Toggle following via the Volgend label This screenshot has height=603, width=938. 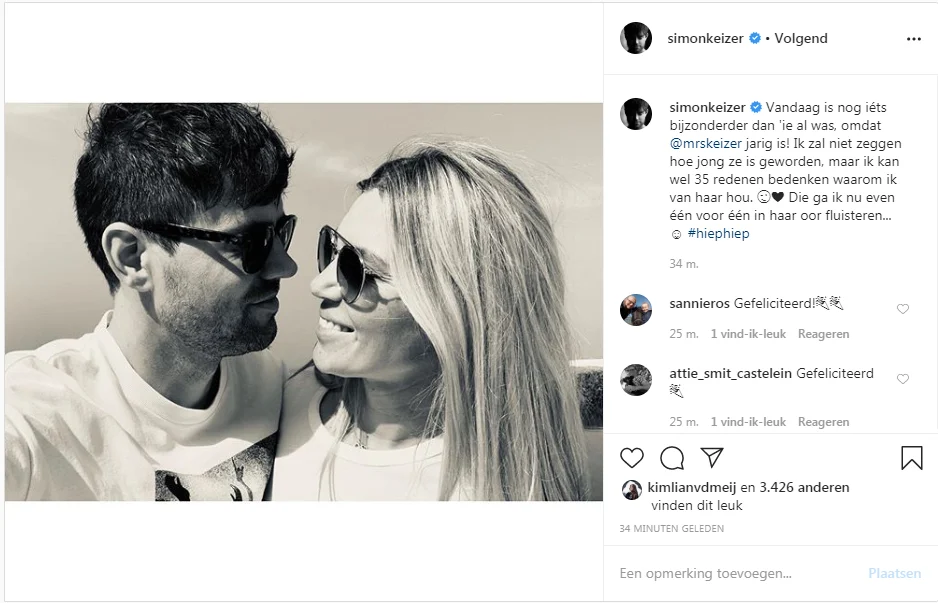click(x=798, y=38)
